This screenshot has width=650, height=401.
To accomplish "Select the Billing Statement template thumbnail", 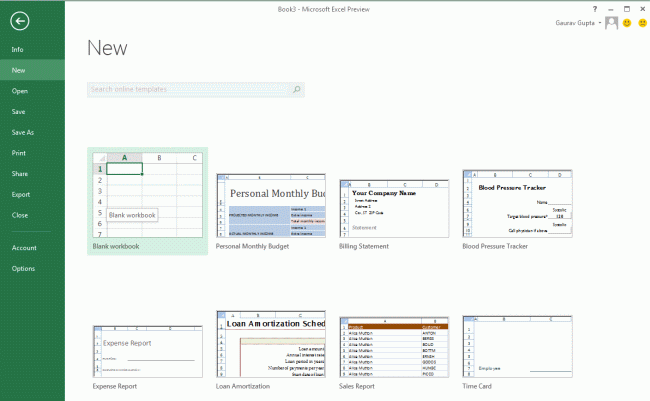I will (394, 209).
